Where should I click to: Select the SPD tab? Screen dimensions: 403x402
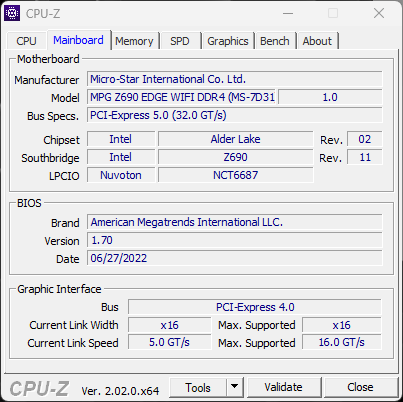coord(180,41)
